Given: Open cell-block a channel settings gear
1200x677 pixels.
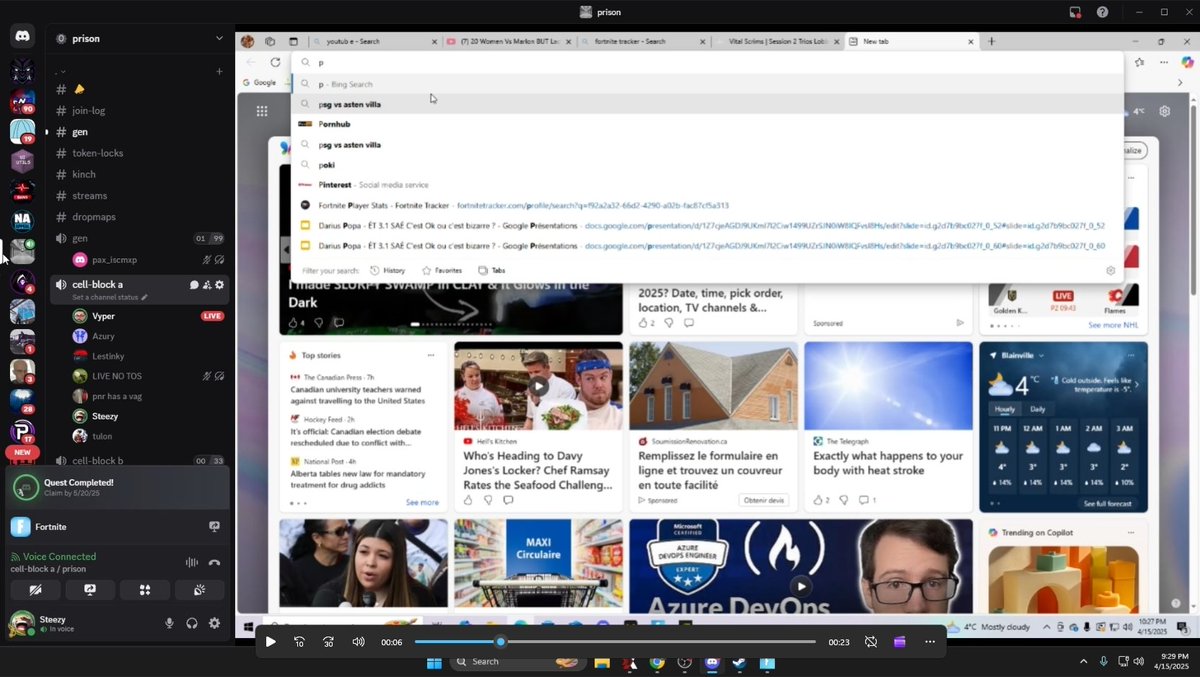Looking at the screenshot, I should [x=220, y=285].
